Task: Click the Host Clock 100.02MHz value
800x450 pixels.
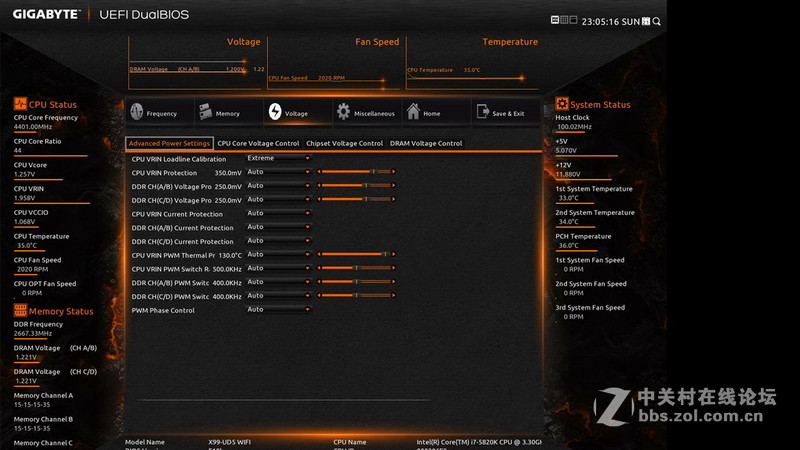Action: tap(574, 127)
